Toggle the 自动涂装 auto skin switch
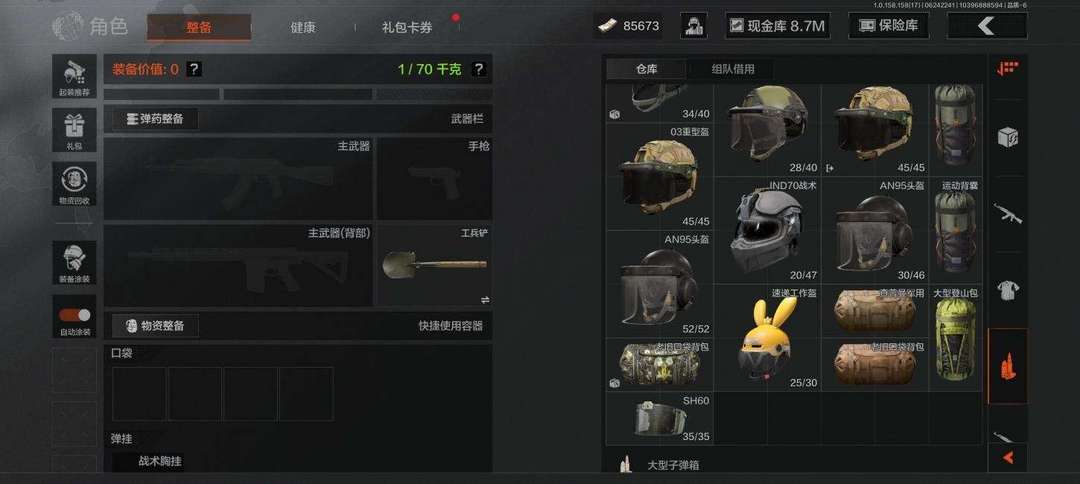This screenshot has width=1080, height=484. [74, 315]
